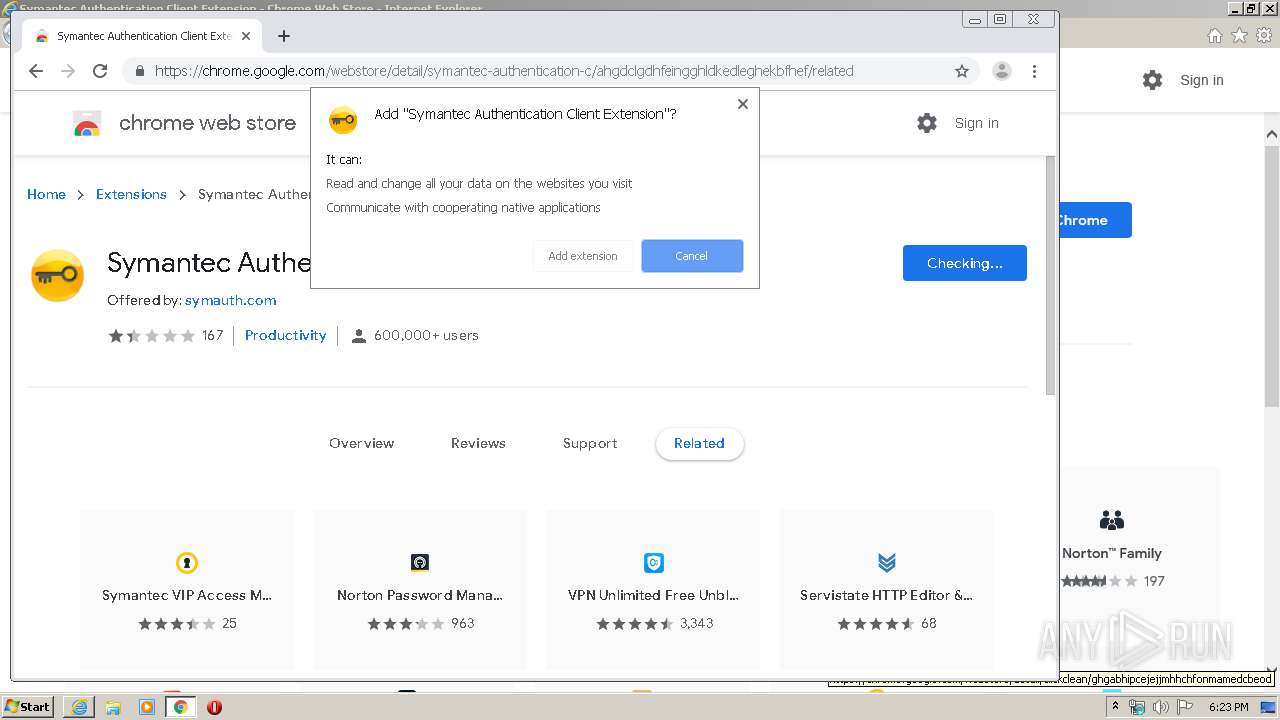
Task: Open a new Chrome tab
Action: click(284, 36)
